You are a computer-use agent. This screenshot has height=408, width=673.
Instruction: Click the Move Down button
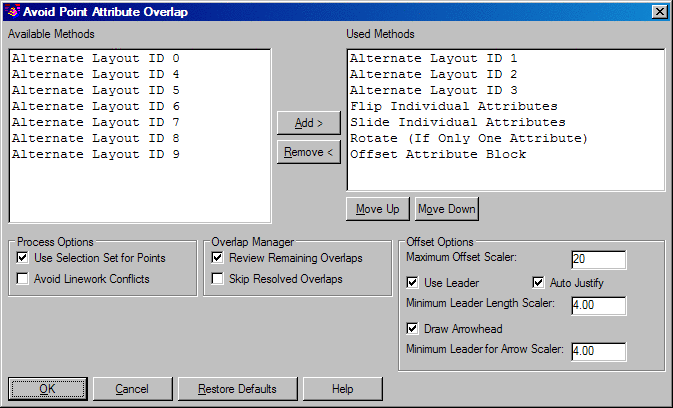pyautogui.click(x=447, y=209)
